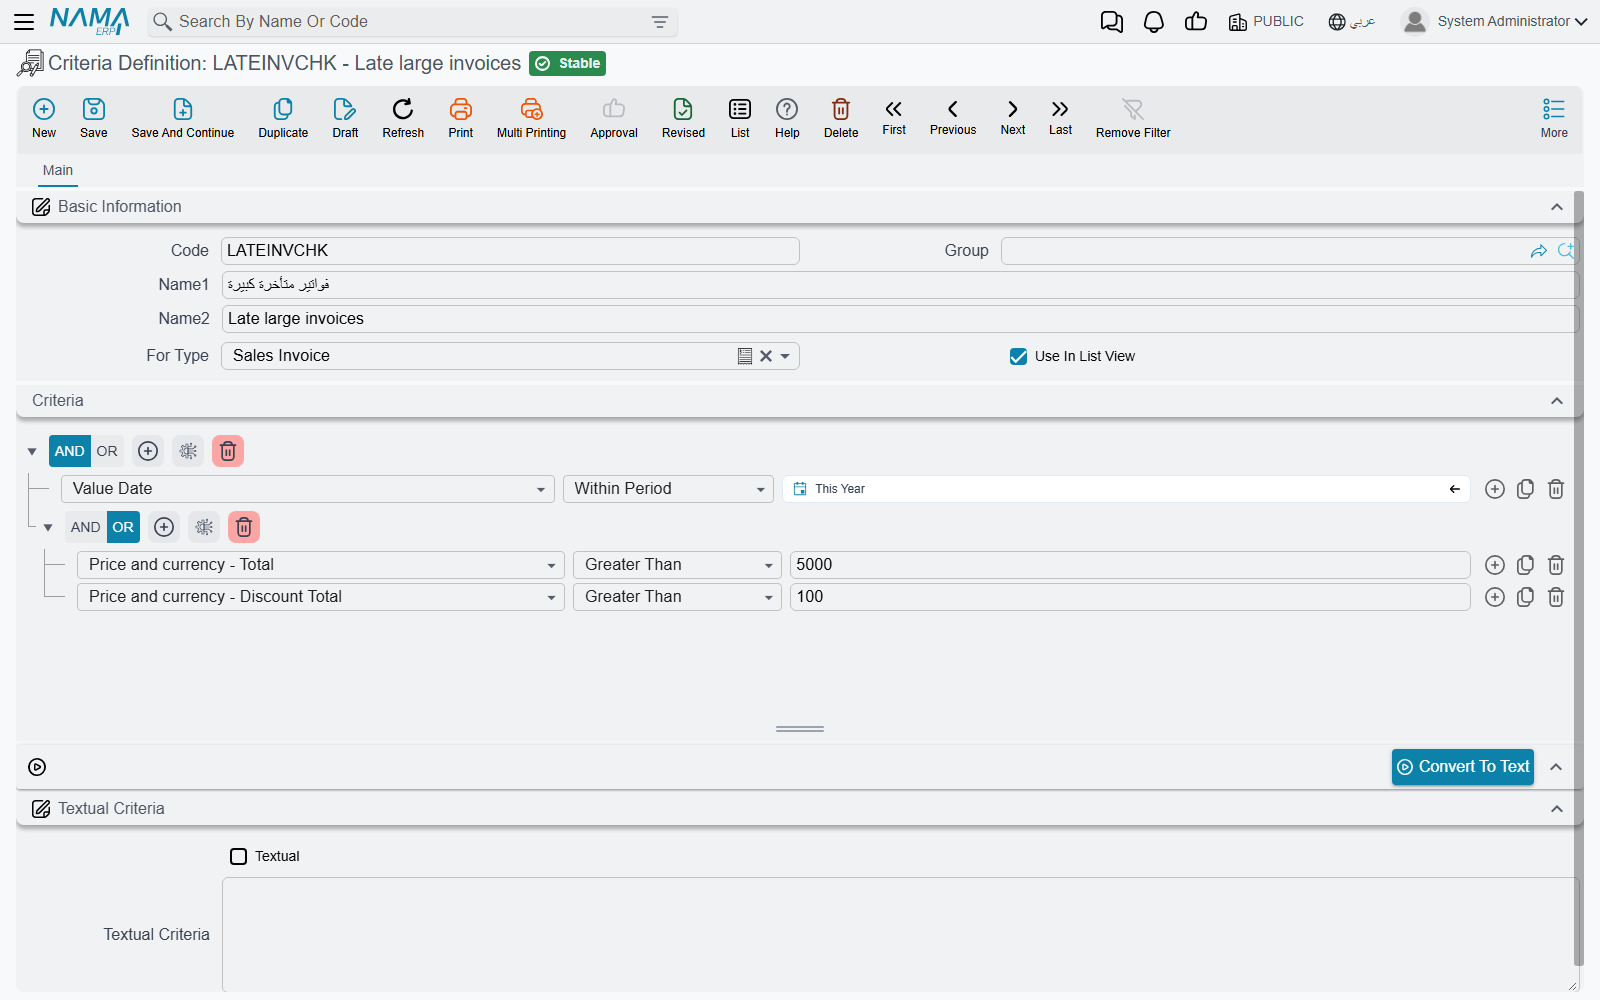Click the thumbs-up icon in header
Image resolution: width=1600 pixels, height=1000 pixels.
pos(1196,22)
